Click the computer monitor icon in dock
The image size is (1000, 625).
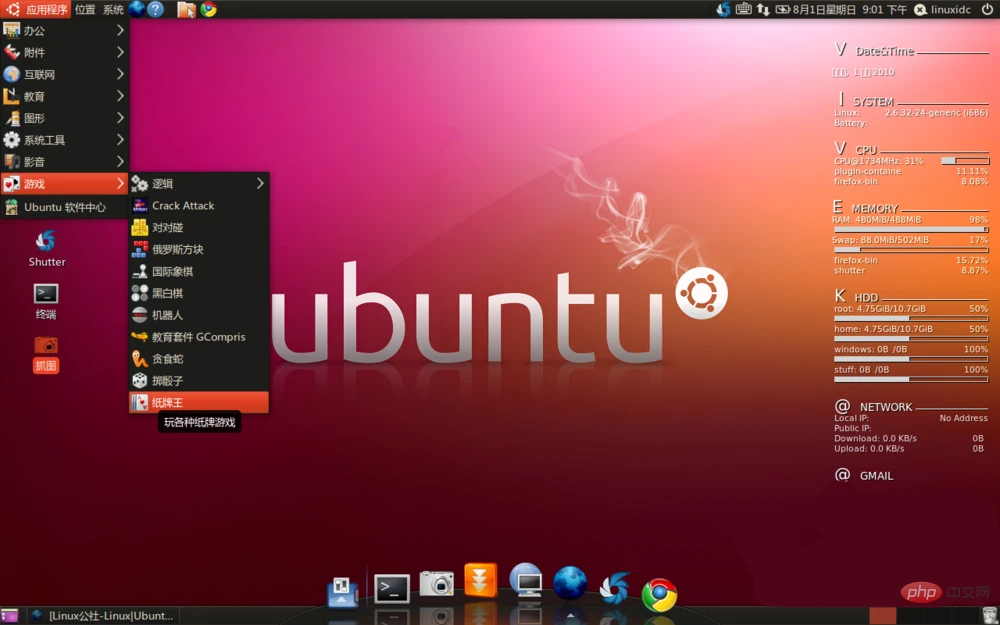pyautogui.click(x=526, y=580)
